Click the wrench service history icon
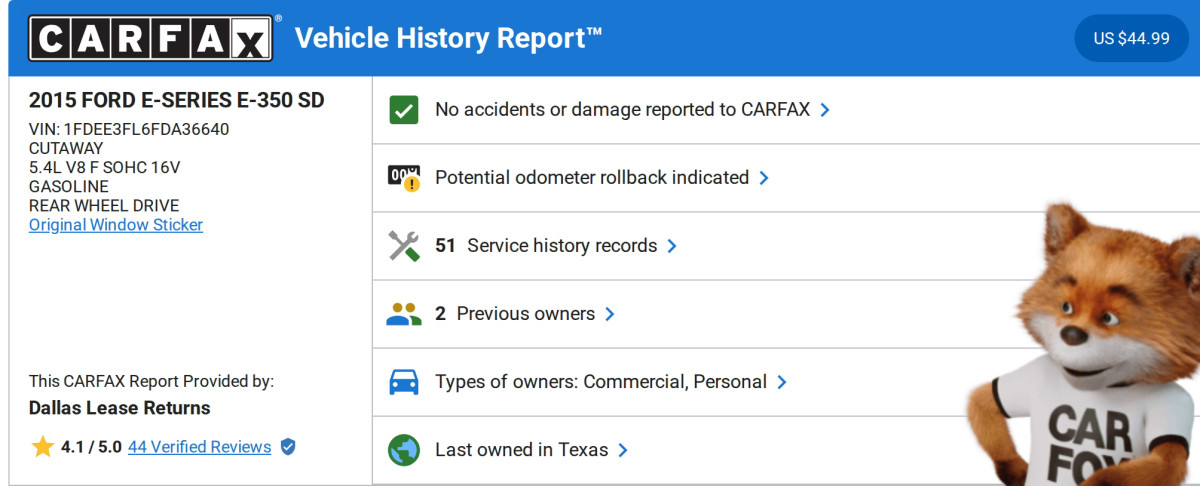This screenshot has width=1200, height=486. pos(404,246)
